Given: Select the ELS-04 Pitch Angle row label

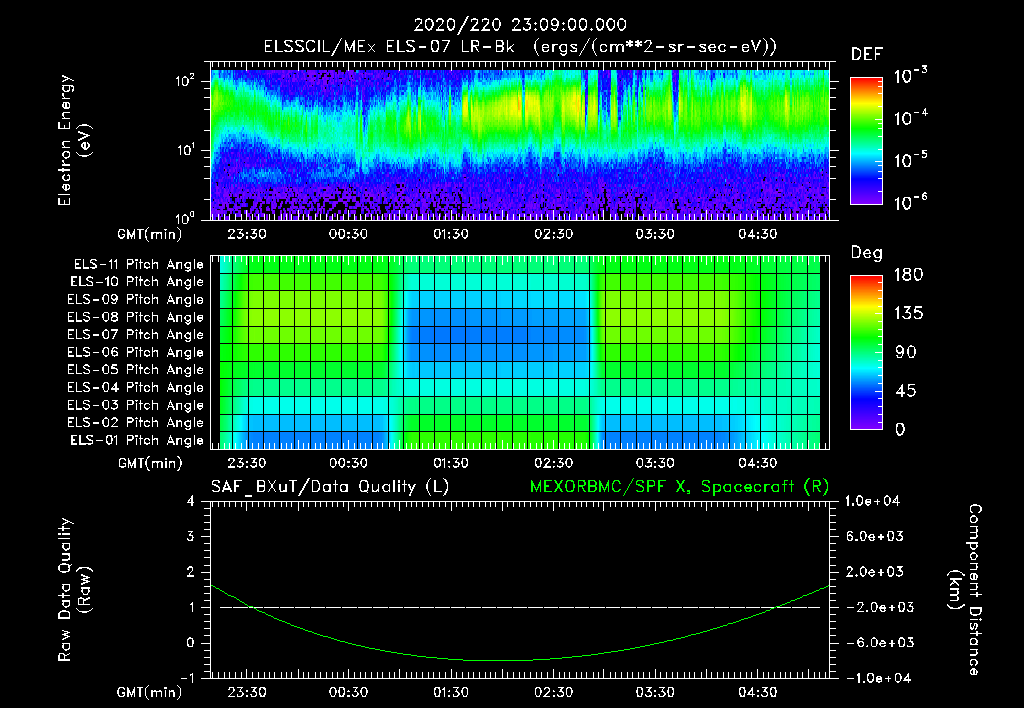Looking at the screenshot, I should 136,388.
